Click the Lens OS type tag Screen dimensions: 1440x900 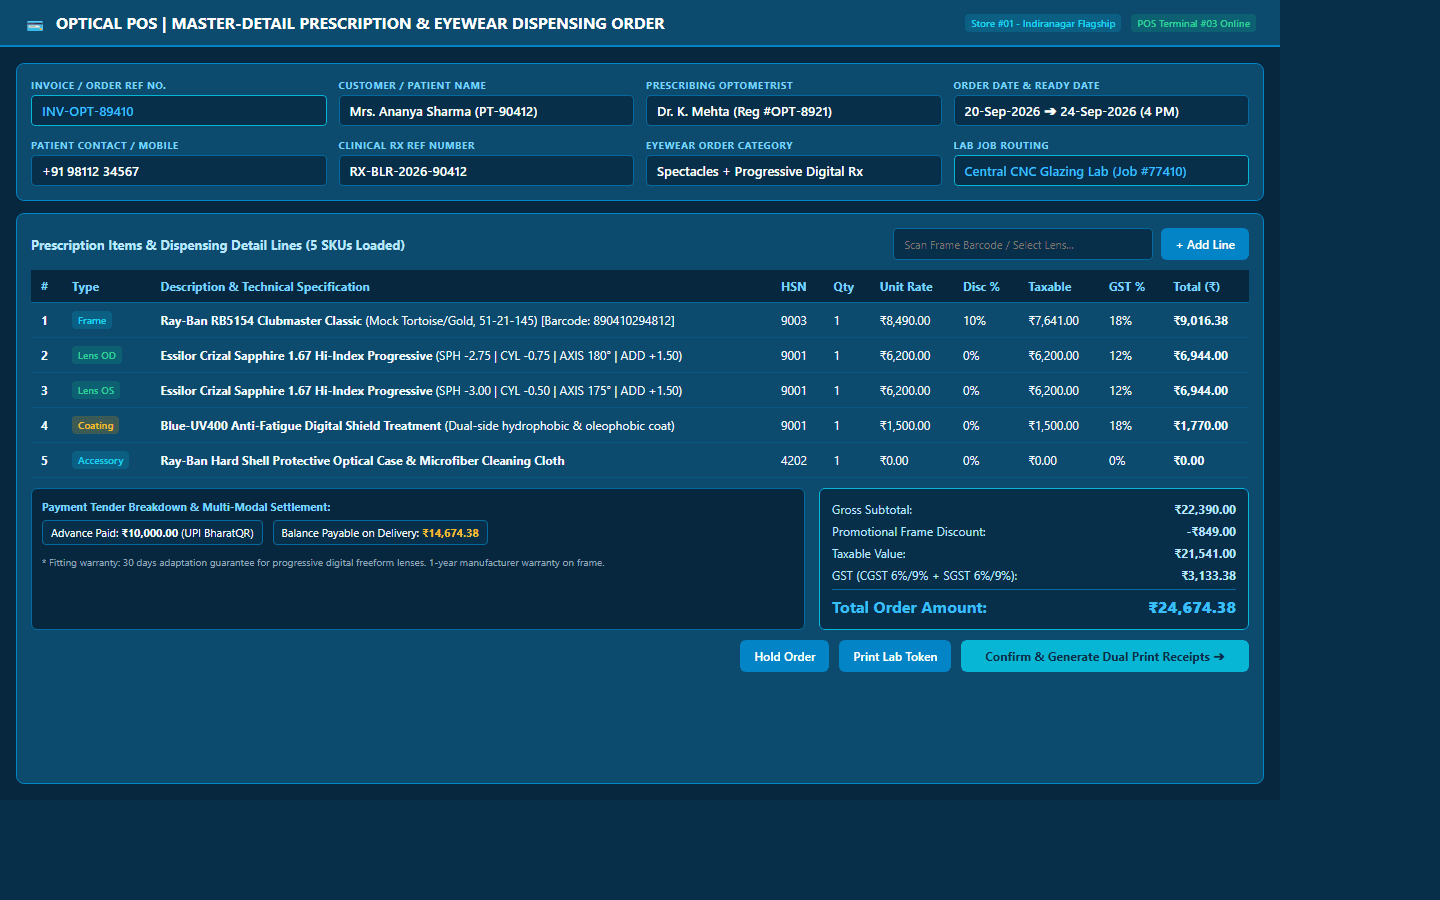[x=96, y=391]
